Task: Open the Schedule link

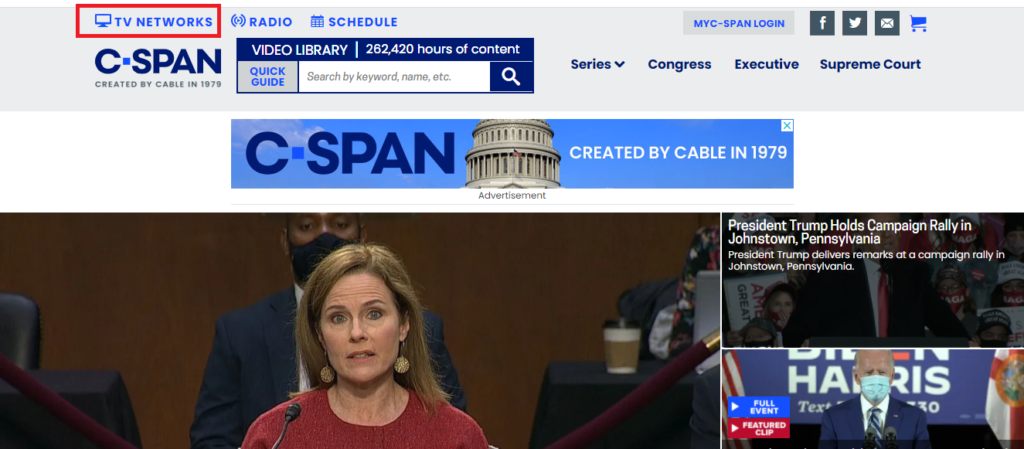Action: point(354,22)
